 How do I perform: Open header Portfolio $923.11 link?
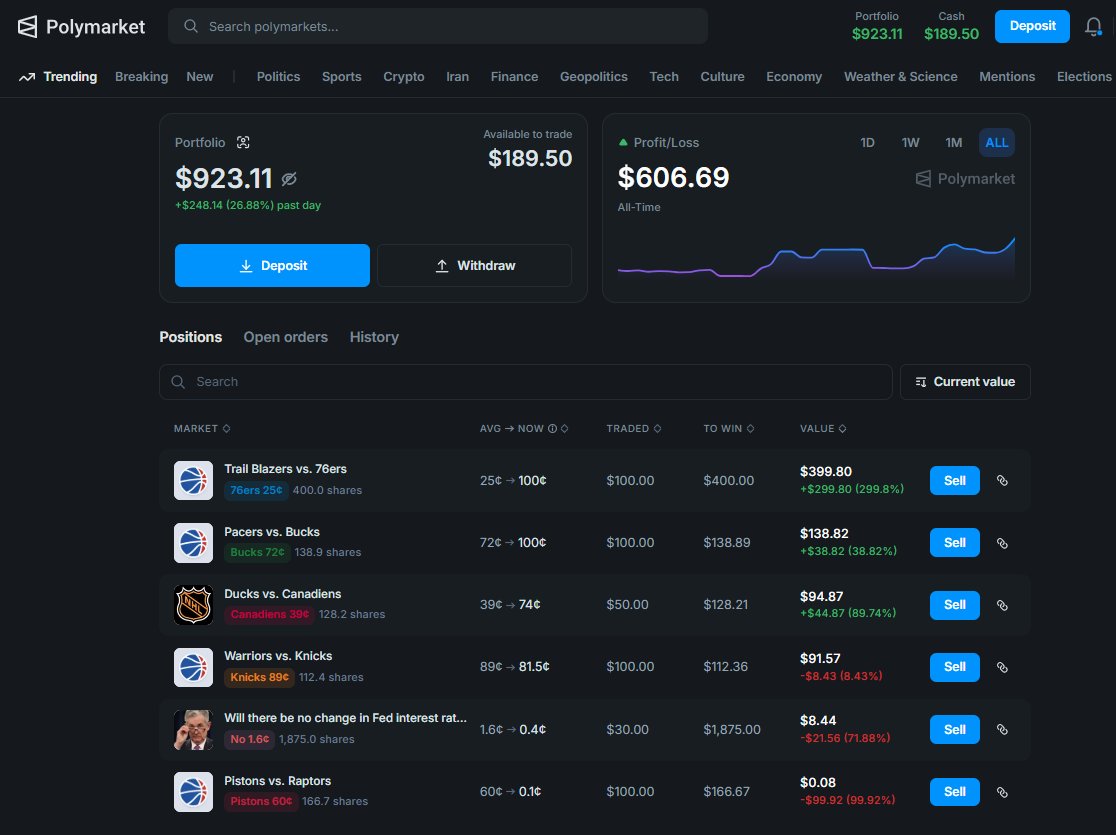point(877,26)
